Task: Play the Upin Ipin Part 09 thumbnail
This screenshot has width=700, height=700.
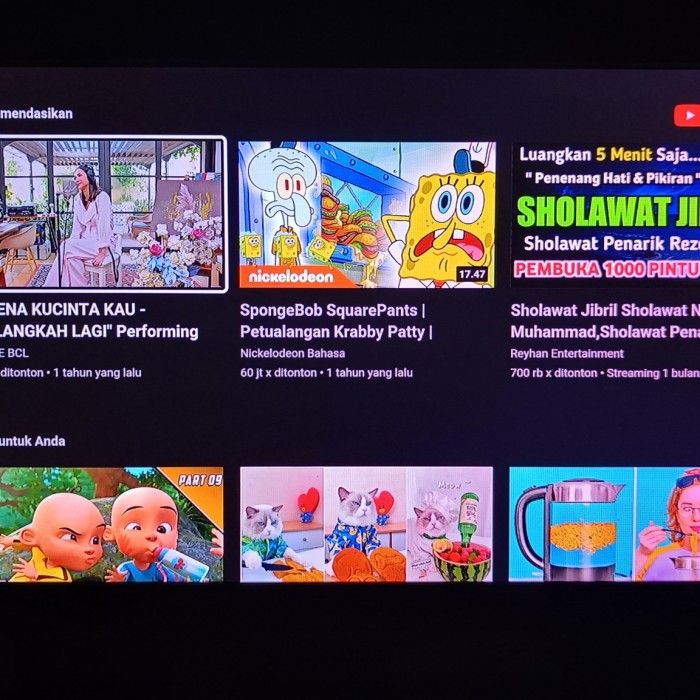Action: 112,524
